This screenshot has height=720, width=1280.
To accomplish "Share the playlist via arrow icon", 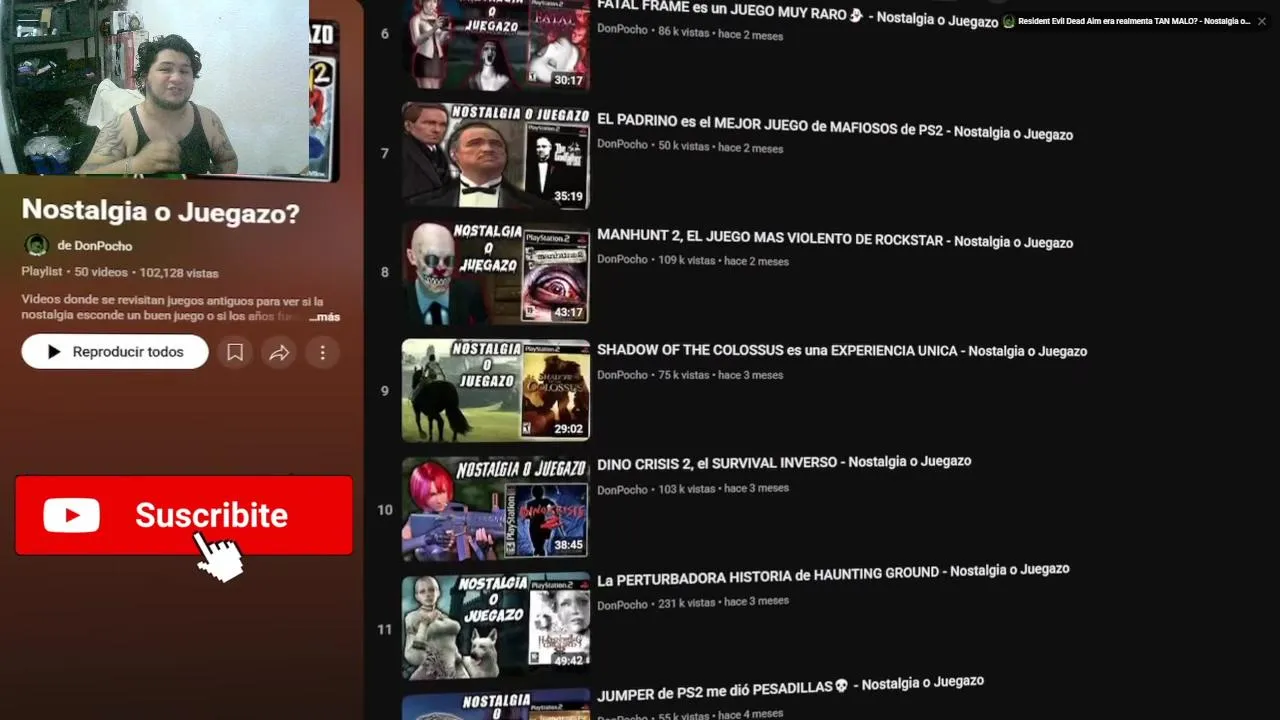I will click(x=279, y=352).
